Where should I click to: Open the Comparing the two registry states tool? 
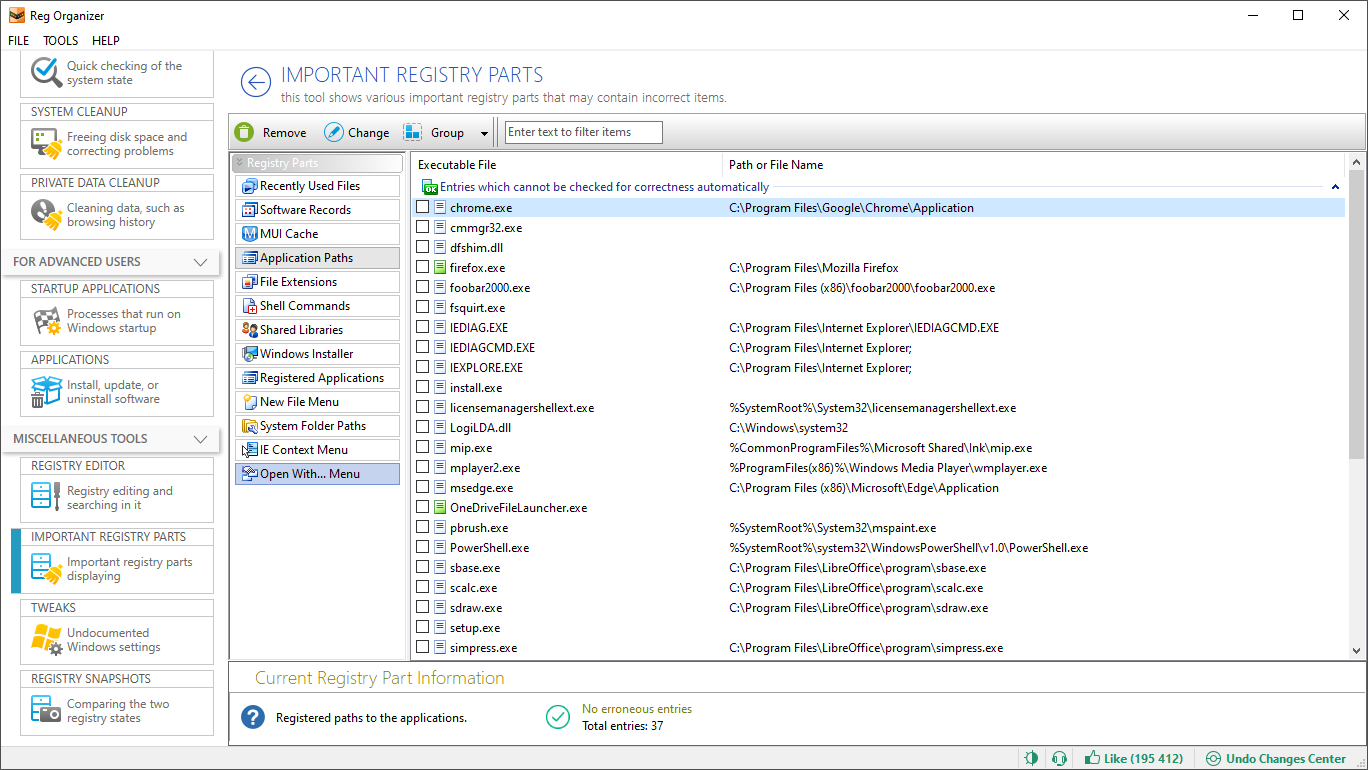pos(117,710)
